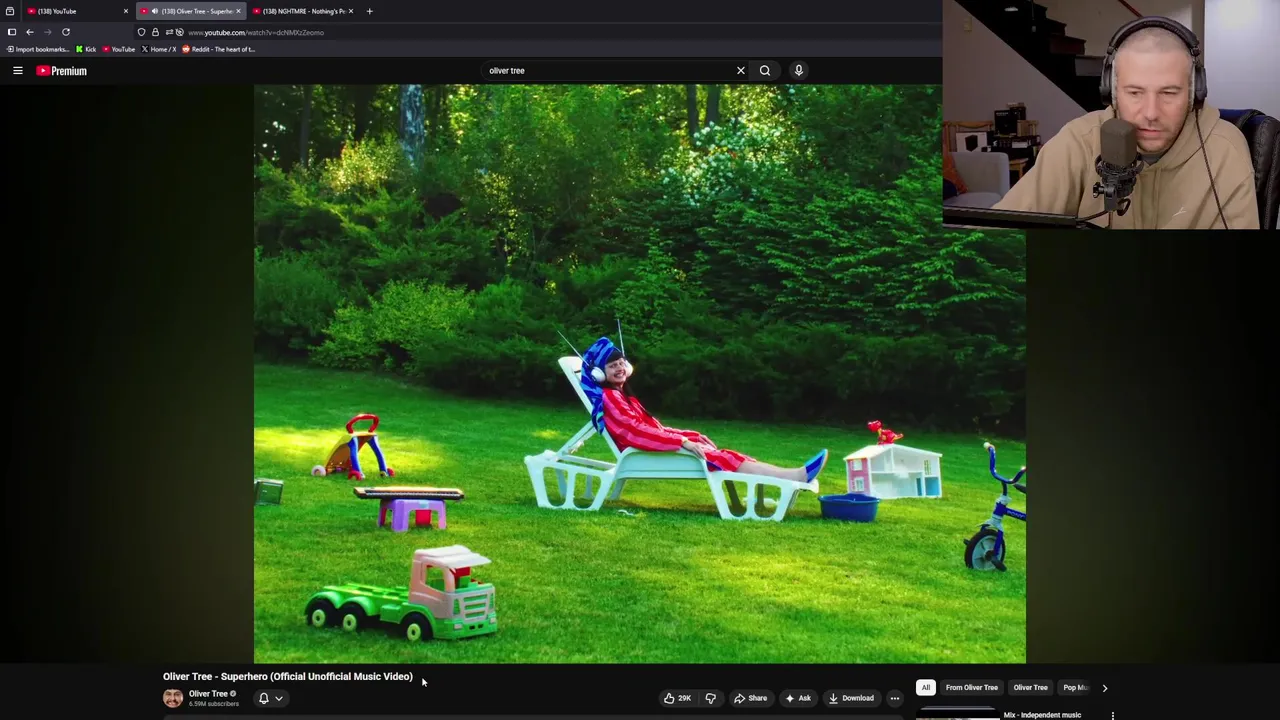Show more chips with the right chevron
Image resolution: width=1280 pixels, height=720 pixels.
coord(1105,688)
